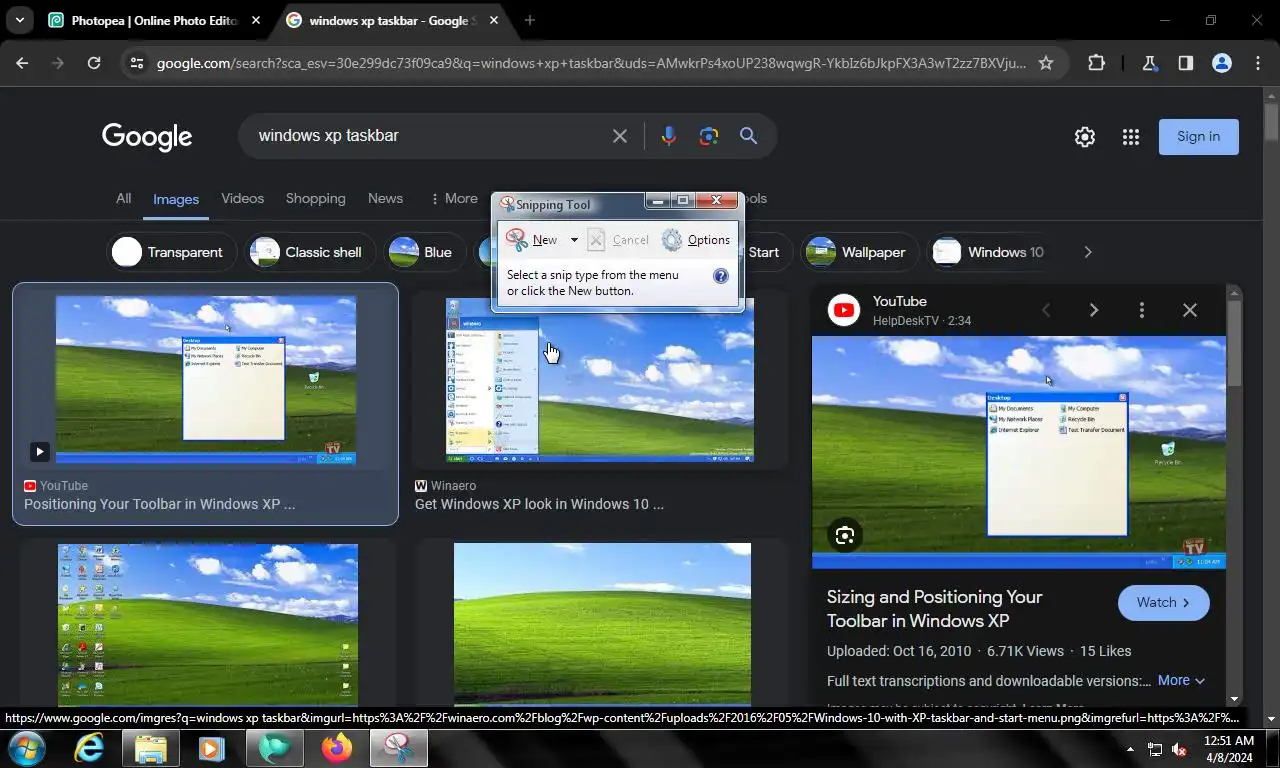1280x768 pixels.
Task: Reload the Google search page
Action: point(94,63)
